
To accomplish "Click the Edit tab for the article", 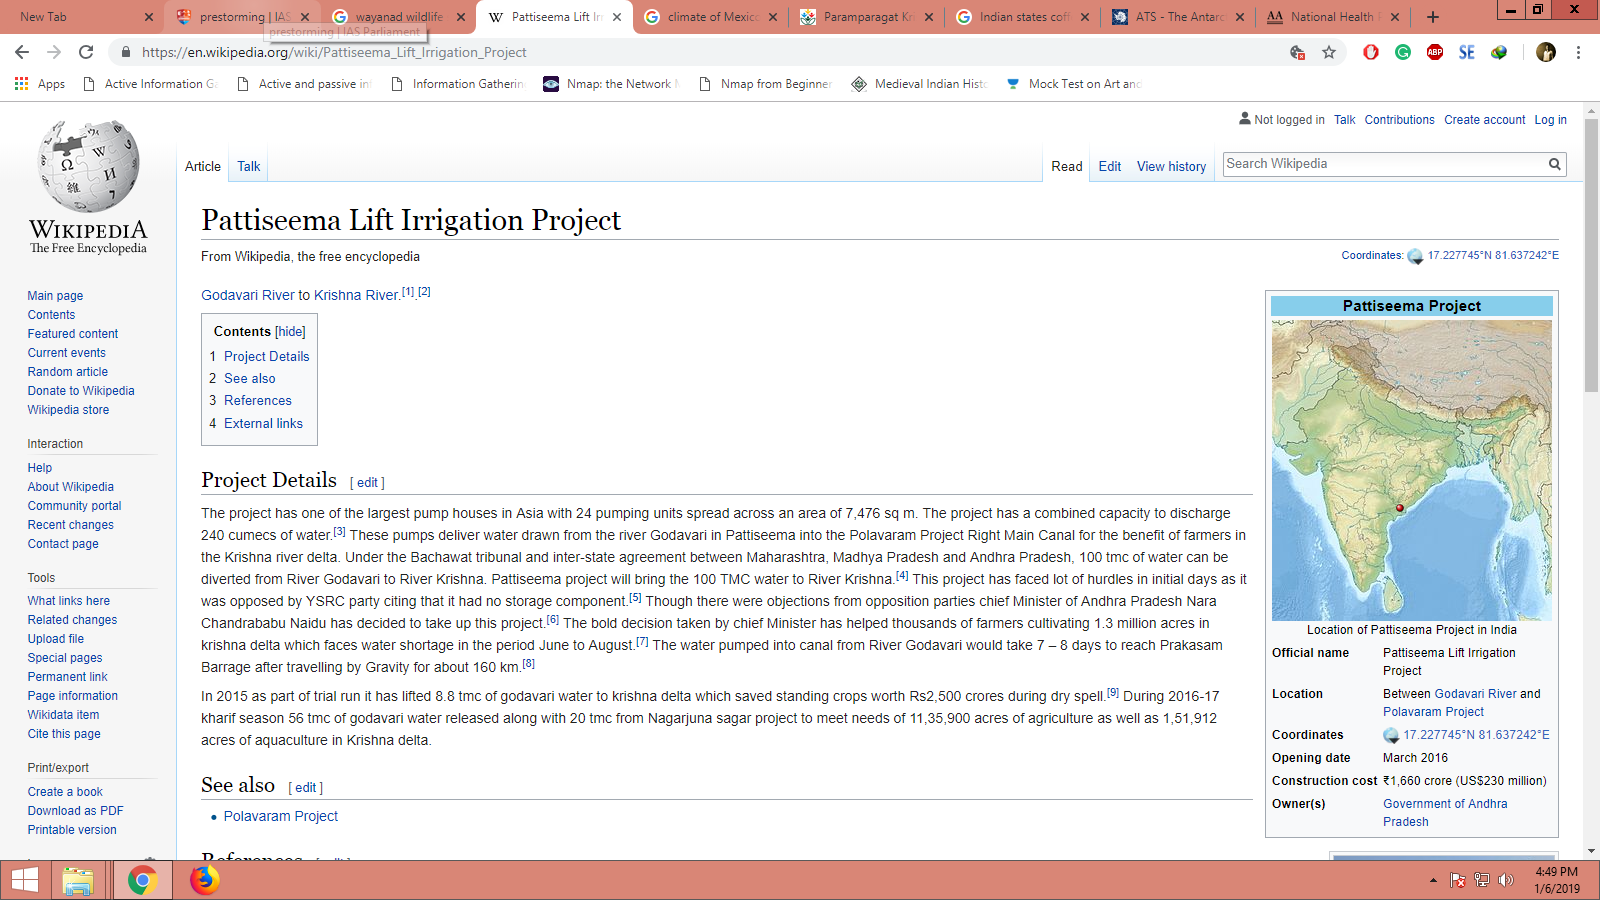I will (x=1110, y=167).
